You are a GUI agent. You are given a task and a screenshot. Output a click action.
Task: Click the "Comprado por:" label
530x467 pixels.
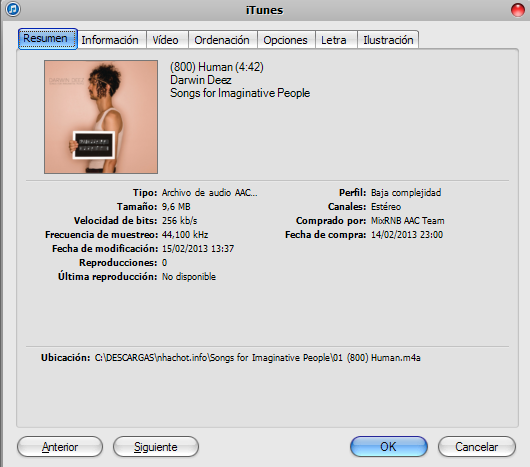pos(331,221)
